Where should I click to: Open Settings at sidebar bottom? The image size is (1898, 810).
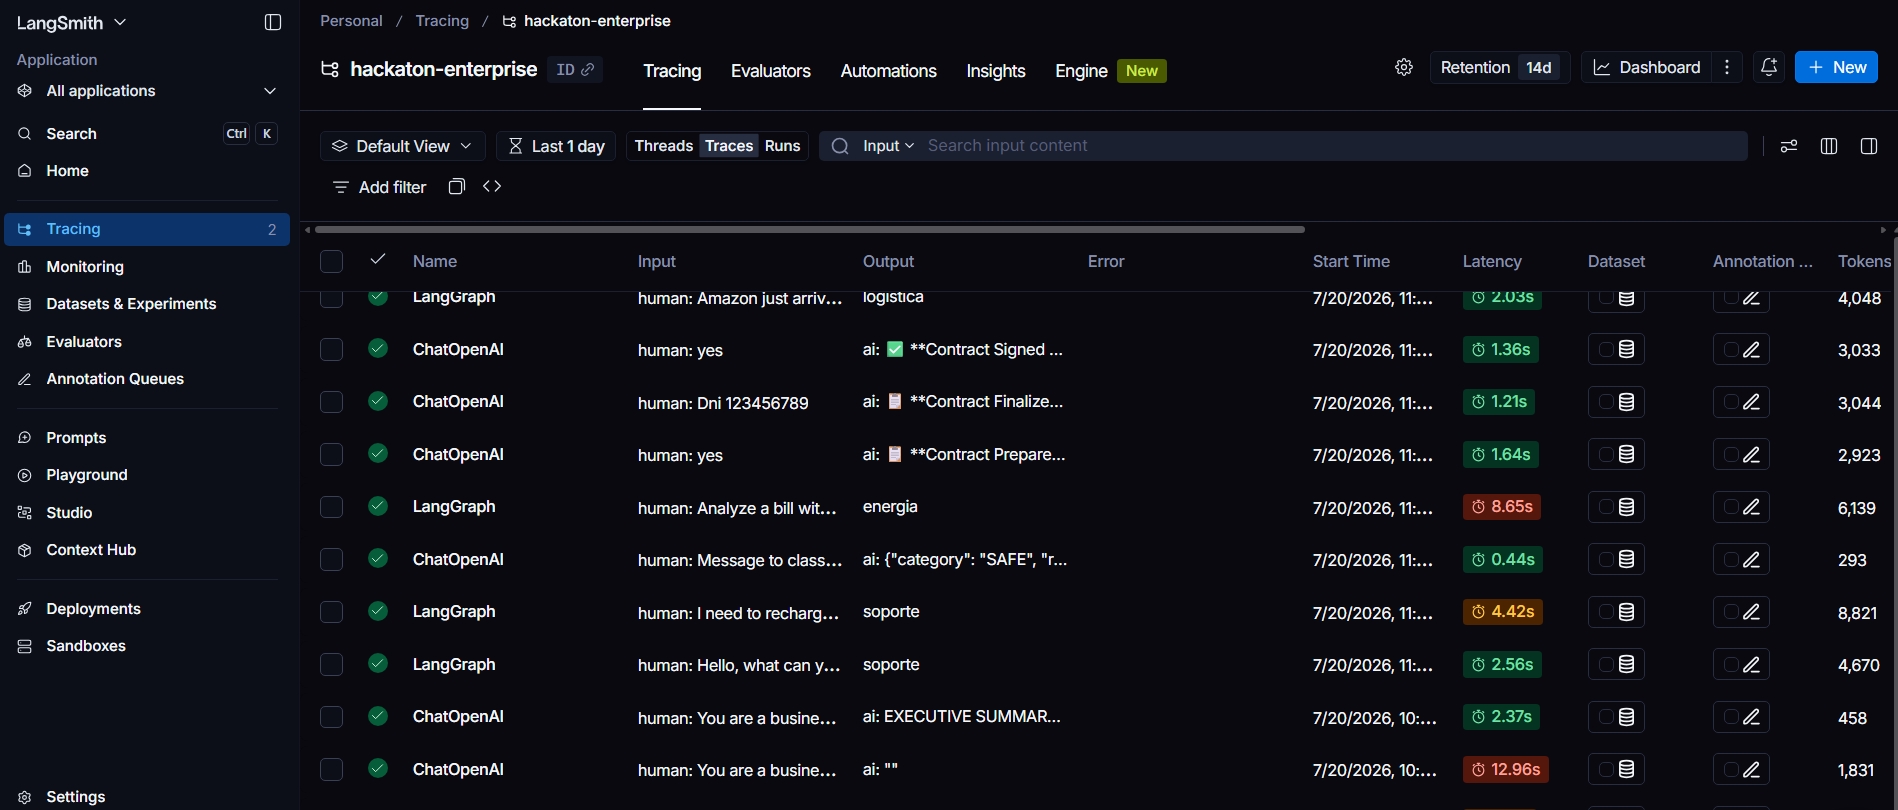76,797
